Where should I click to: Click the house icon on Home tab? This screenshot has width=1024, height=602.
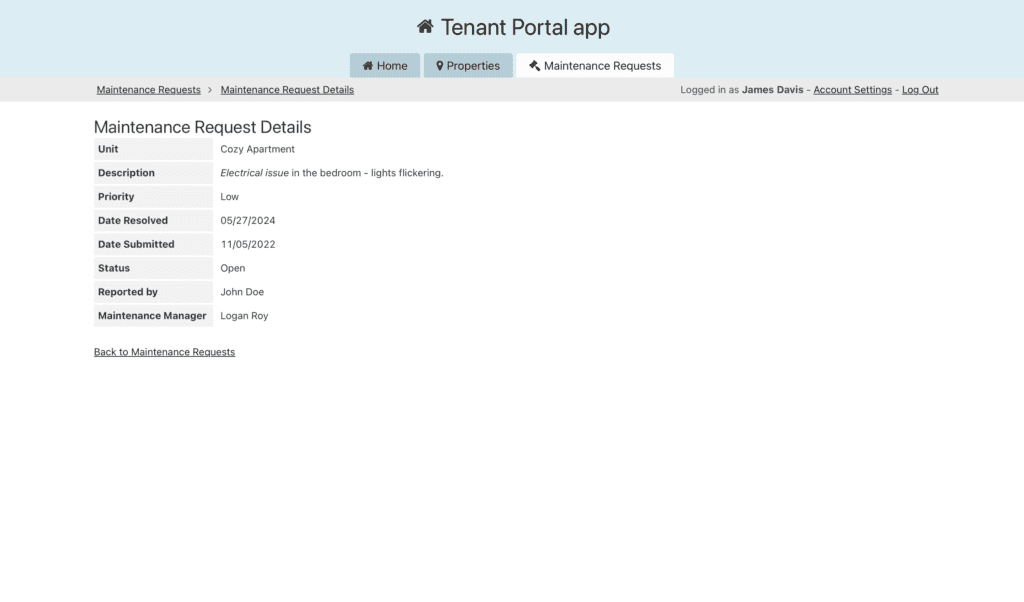tap(367, 66)
